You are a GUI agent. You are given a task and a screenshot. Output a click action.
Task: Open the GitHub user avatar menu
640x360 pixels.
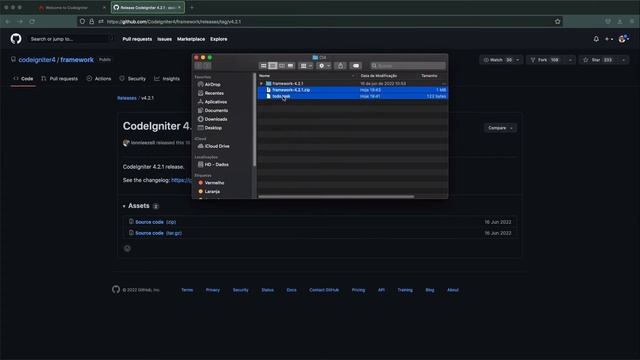[x=623, y=39]
